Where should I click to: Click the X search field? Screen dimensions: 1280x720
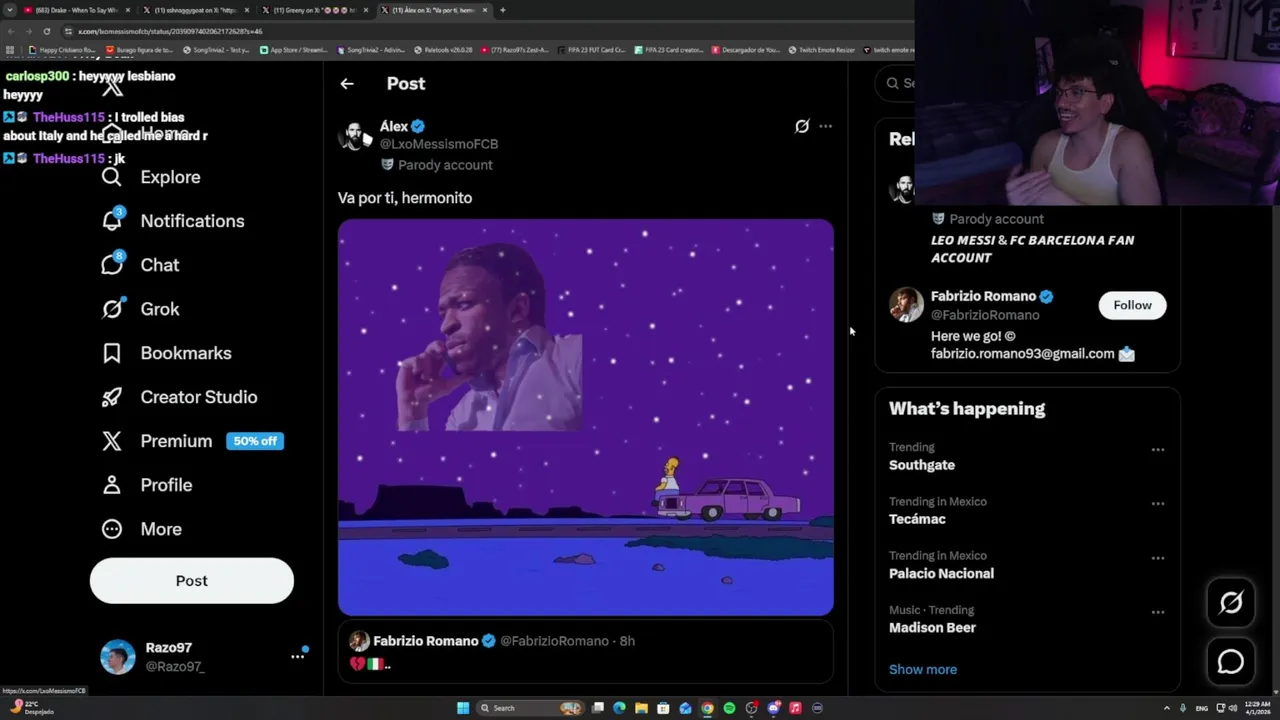895,83
